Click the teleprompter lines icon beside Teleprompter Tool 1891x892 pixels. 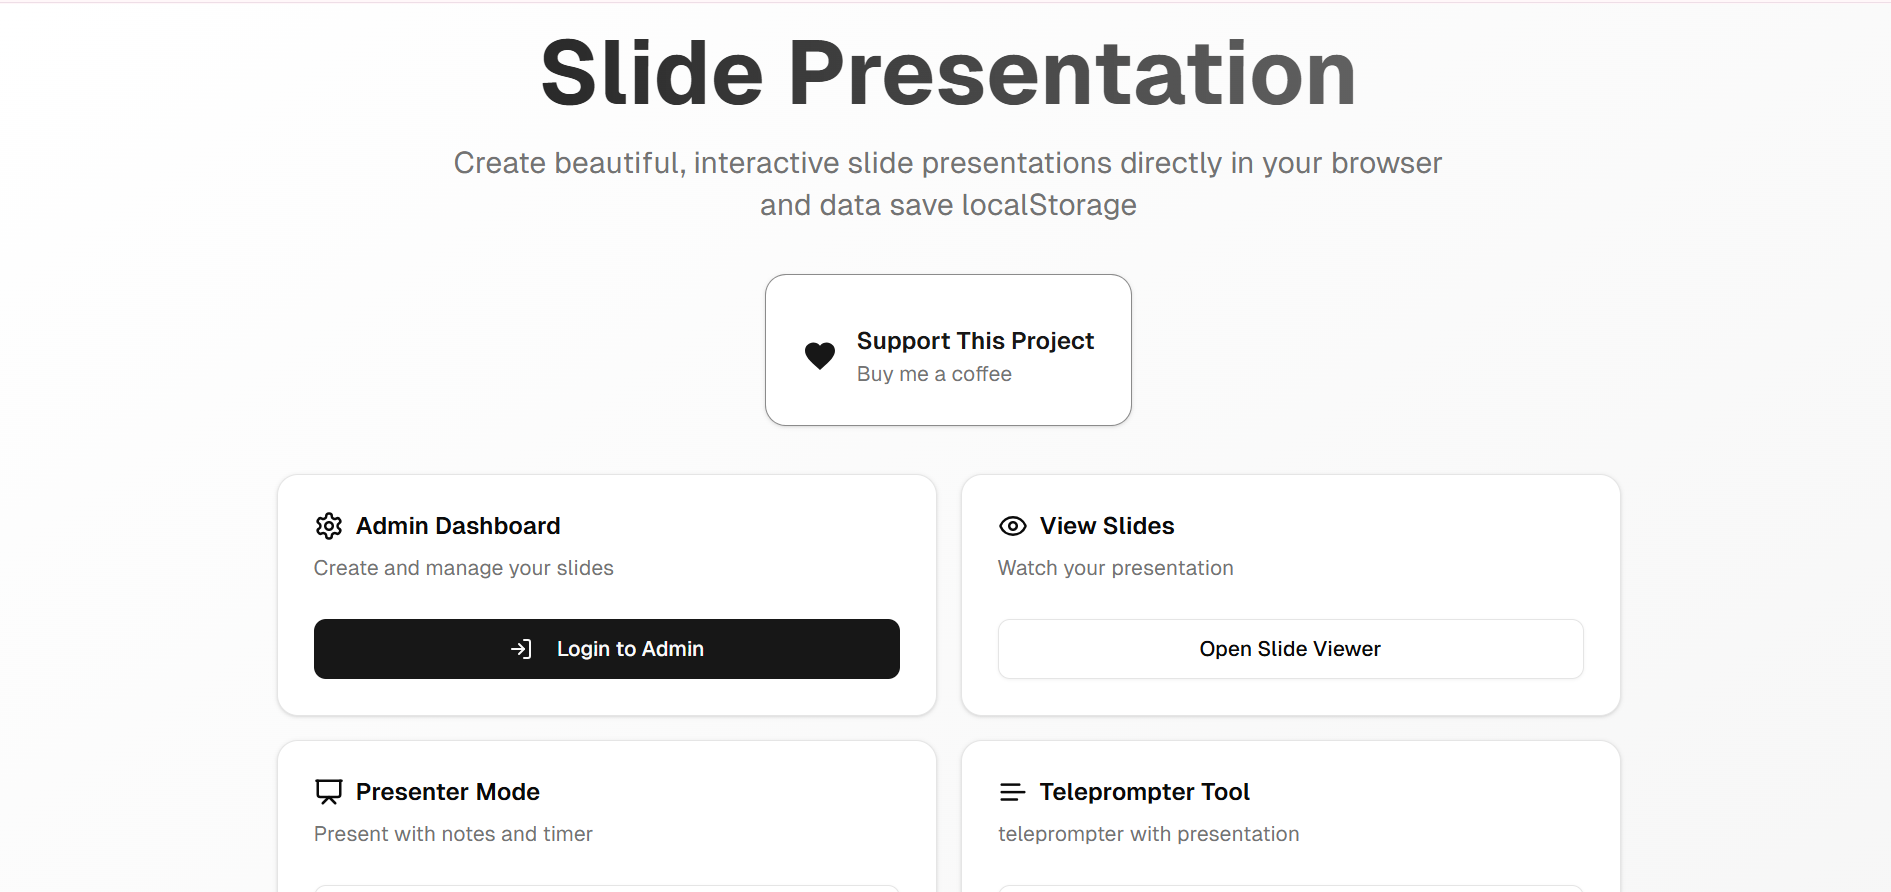pos(1012,791)
